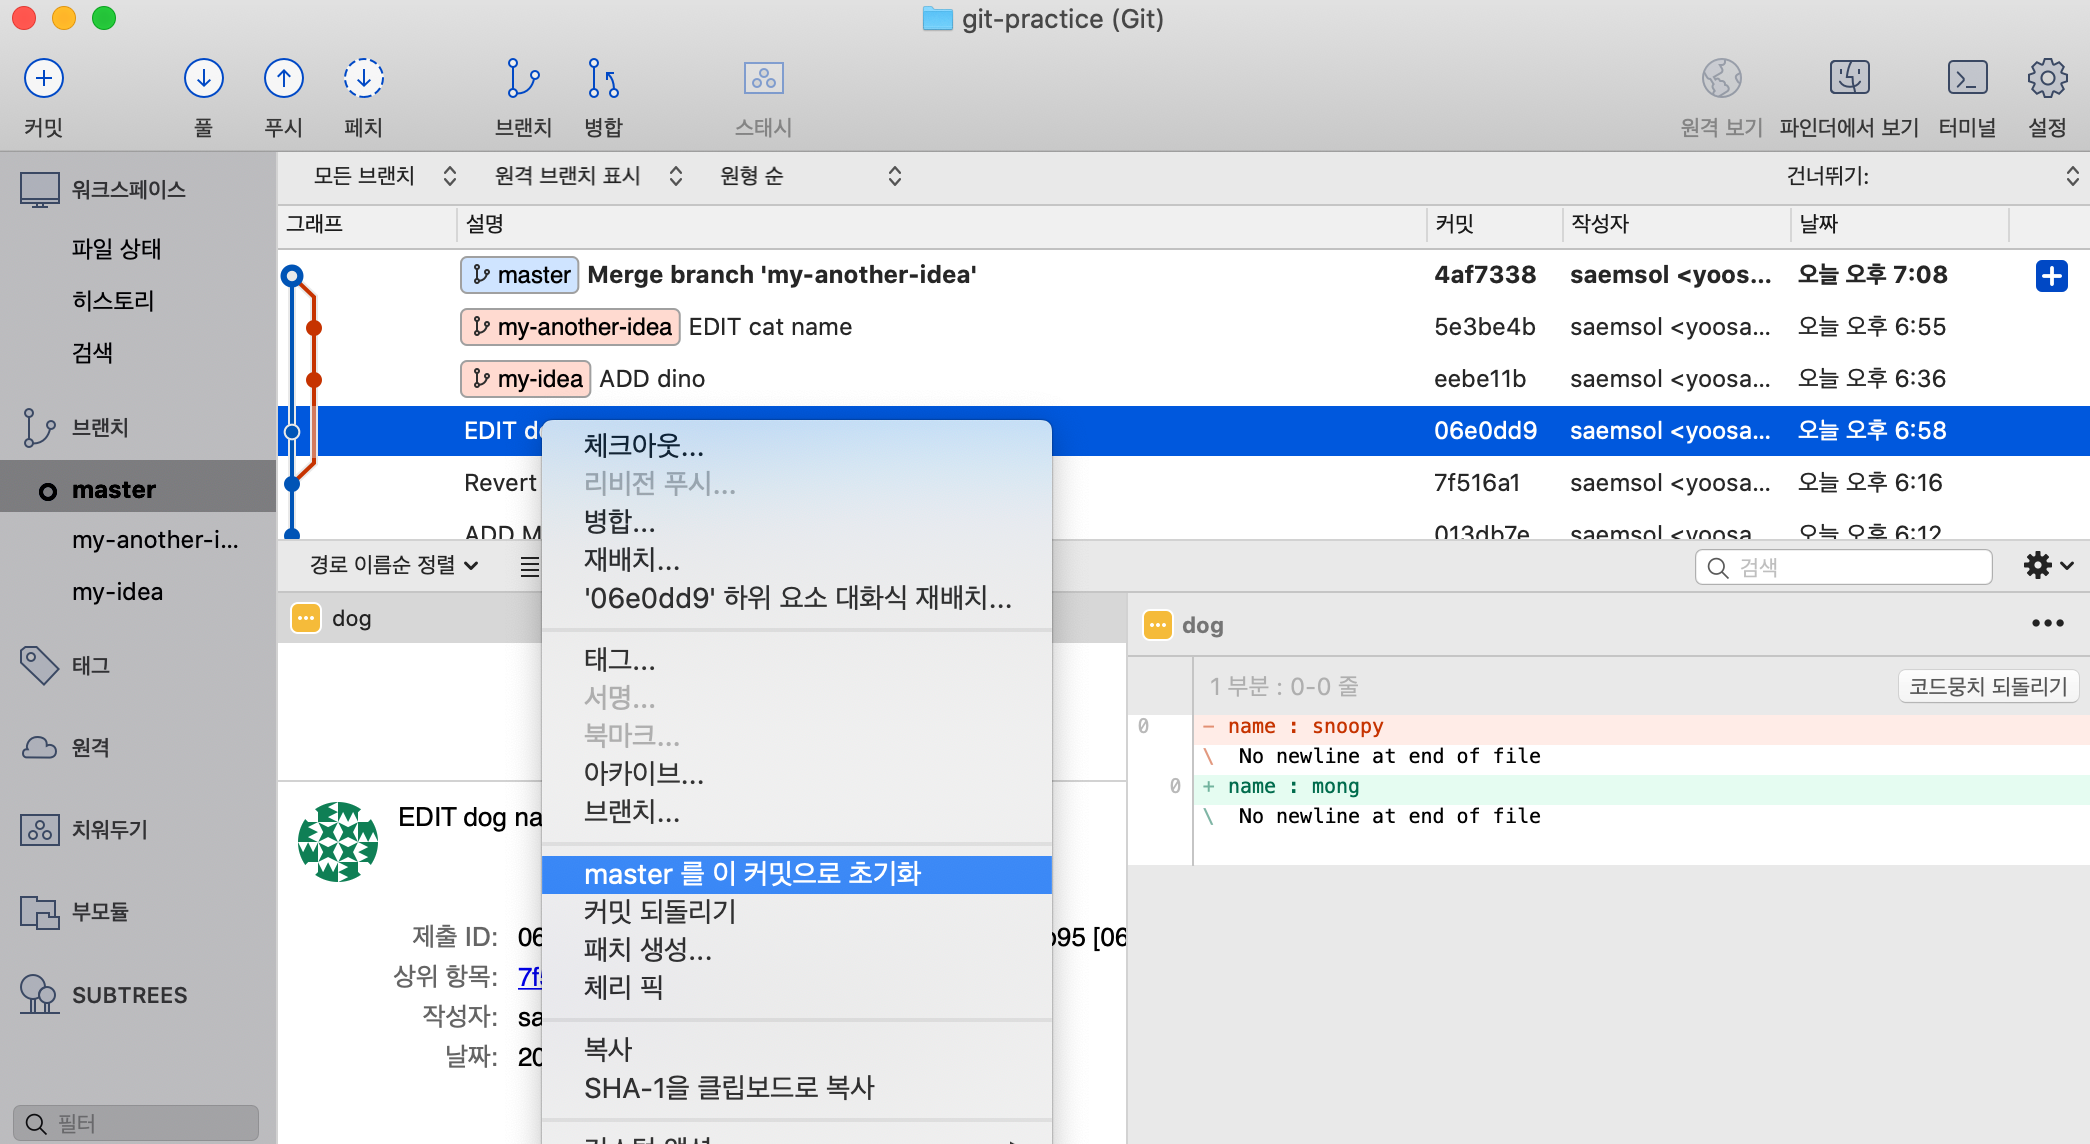Choose 체리 픽 in context menu
2090x1144 pixels.
click(x=796, y=987)
